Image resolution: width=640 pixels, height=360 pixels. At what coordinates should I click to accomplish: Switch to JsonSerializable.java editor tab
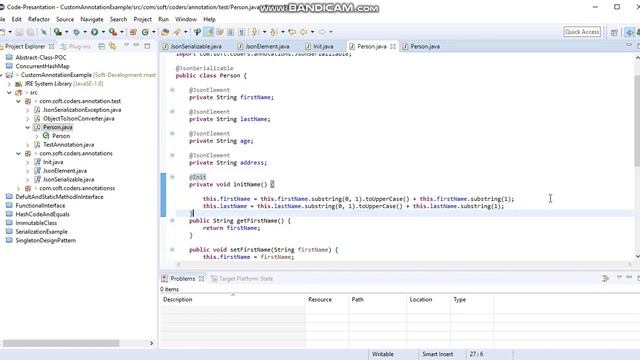[192, 47]
